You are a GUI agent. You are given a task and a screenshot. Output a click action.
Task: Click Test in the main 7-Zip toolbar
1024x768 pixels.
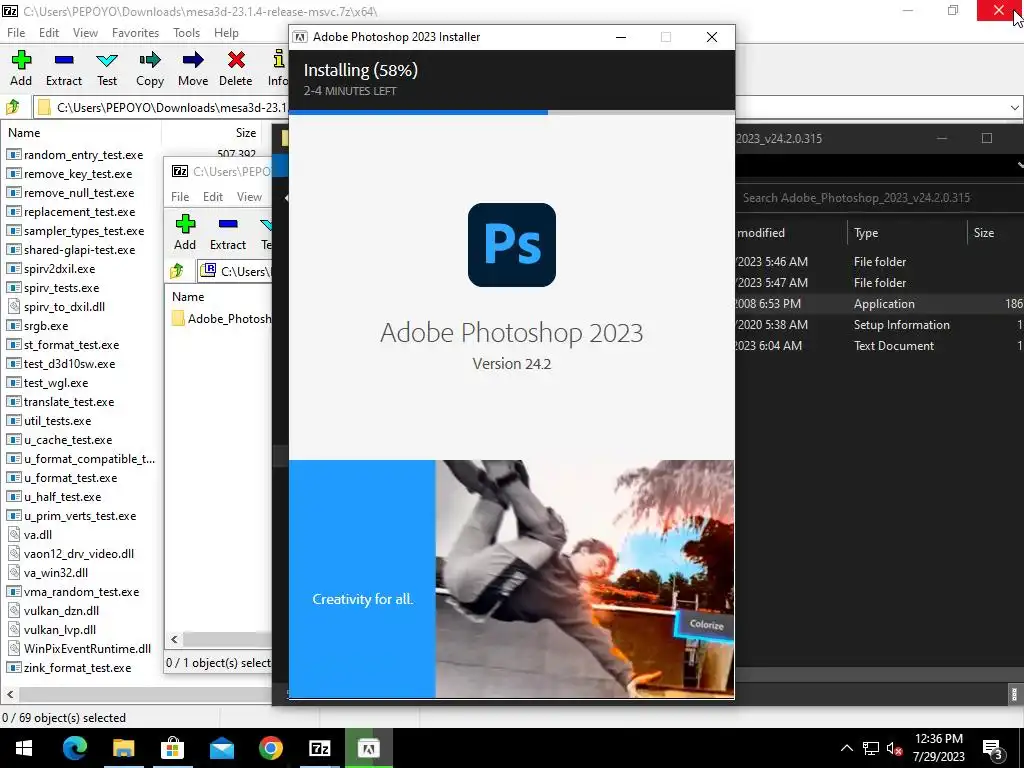107,69
